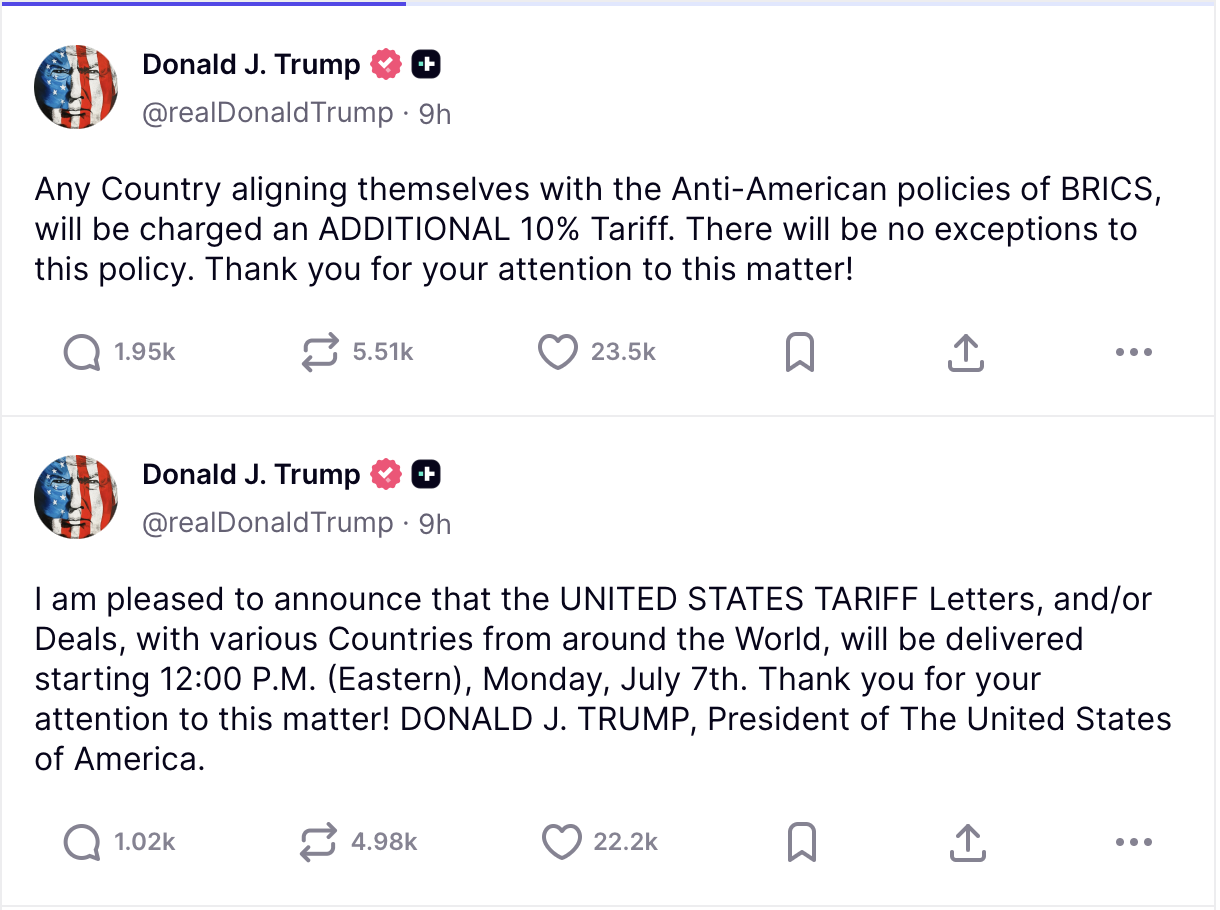Bookmark the BRICS tariff post
Screen dimensions: 1220x910
tap(799, 352)
